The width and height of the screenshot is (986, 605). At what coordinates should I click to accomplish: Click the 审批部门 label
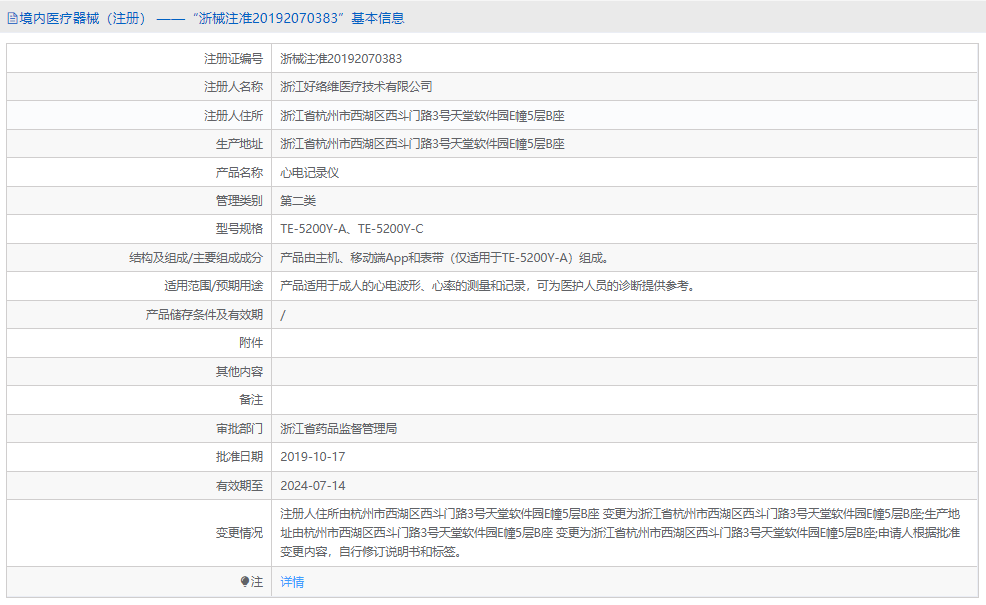pyautogui.click(x=239, y=429)
